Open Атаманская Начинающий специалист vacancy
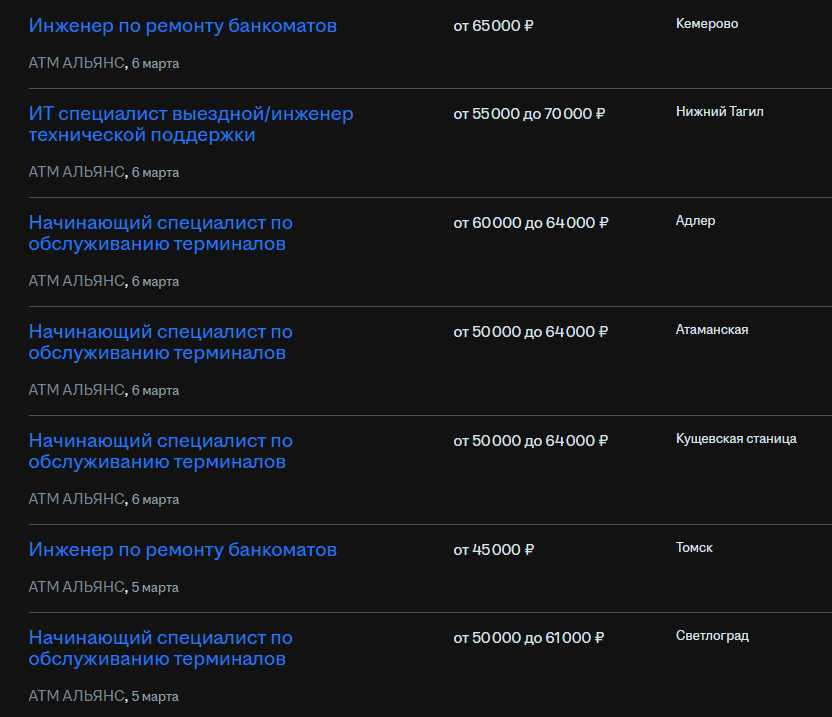Viewport: 832px width, 717px height. pos(160,342)
